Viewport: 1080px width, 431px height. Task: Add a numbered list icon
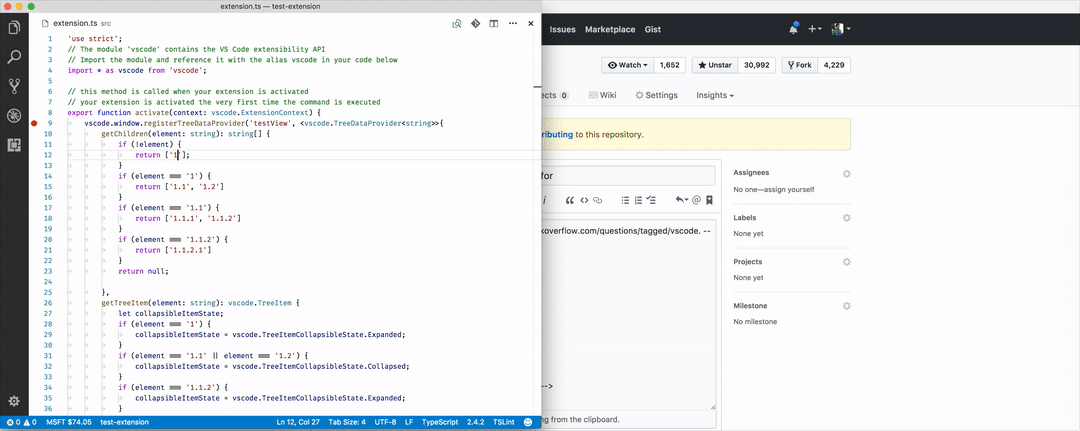point(638,200)
